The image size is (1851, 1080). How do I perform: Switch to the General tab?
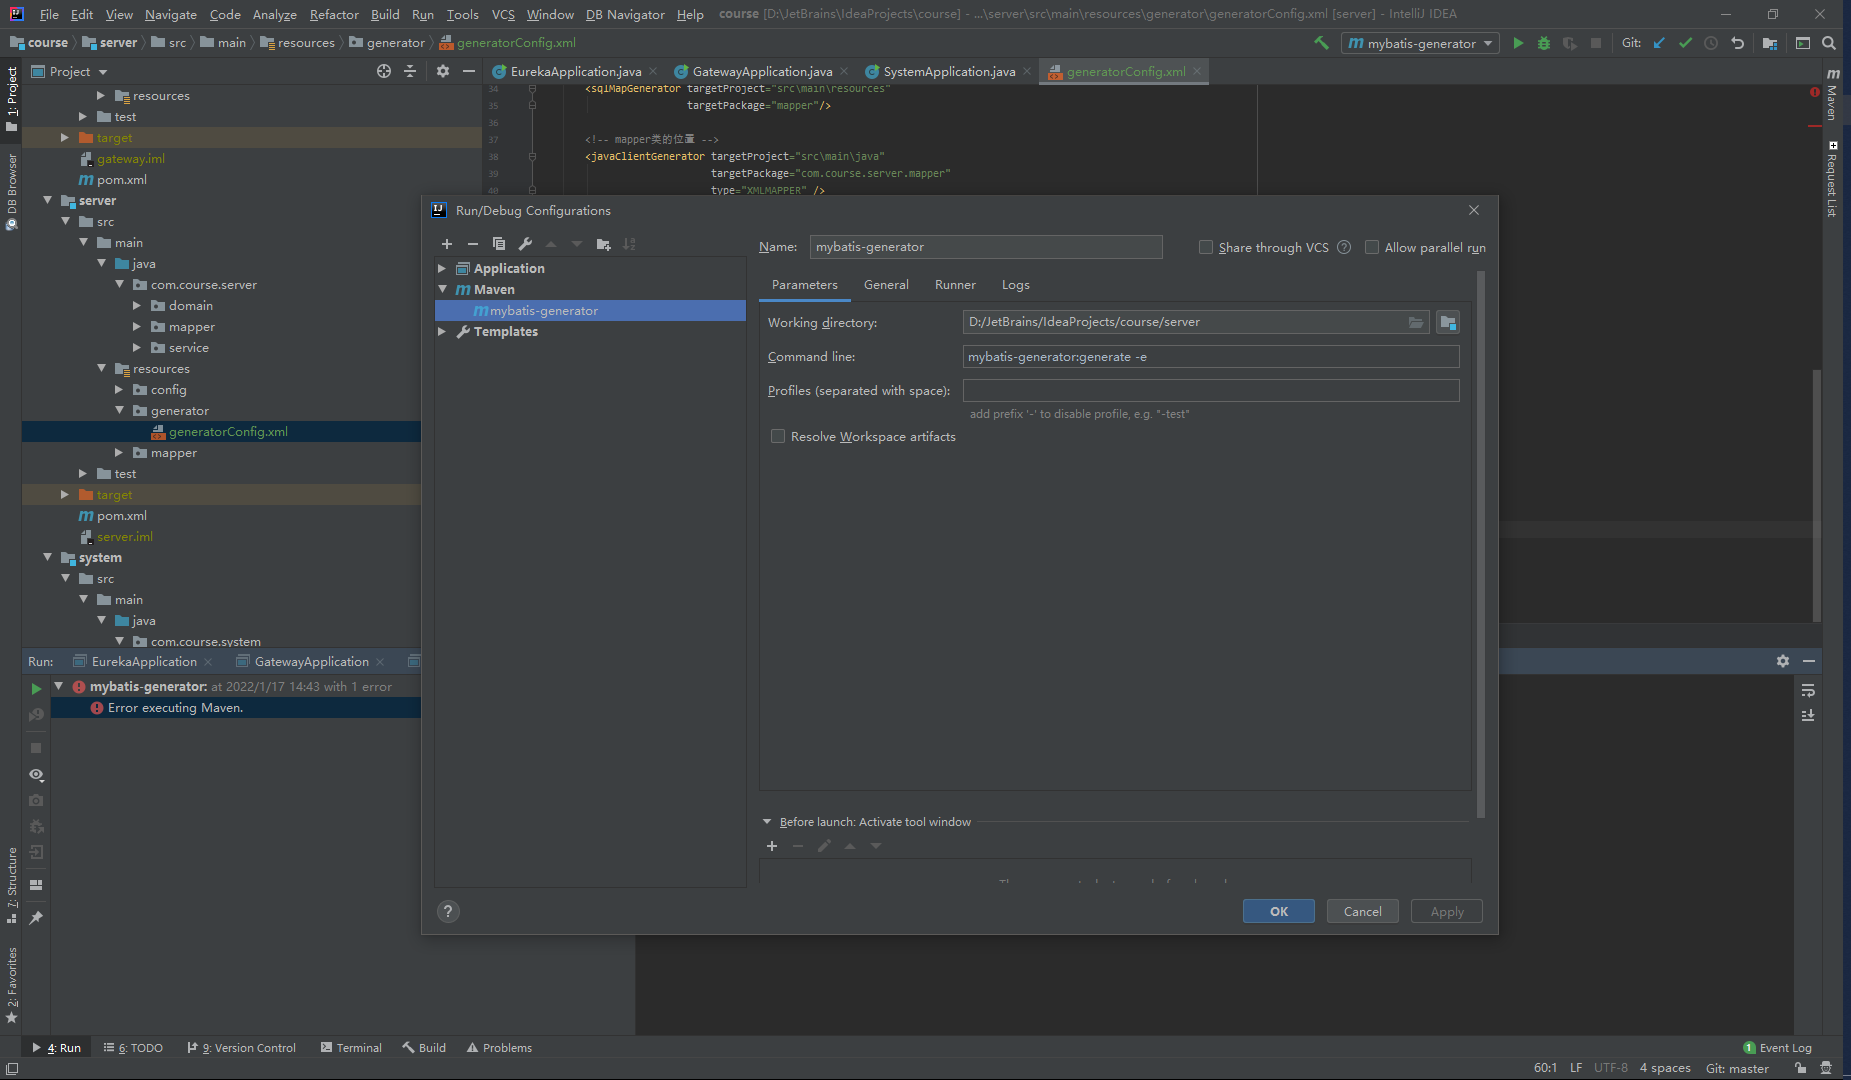point(886,285)
